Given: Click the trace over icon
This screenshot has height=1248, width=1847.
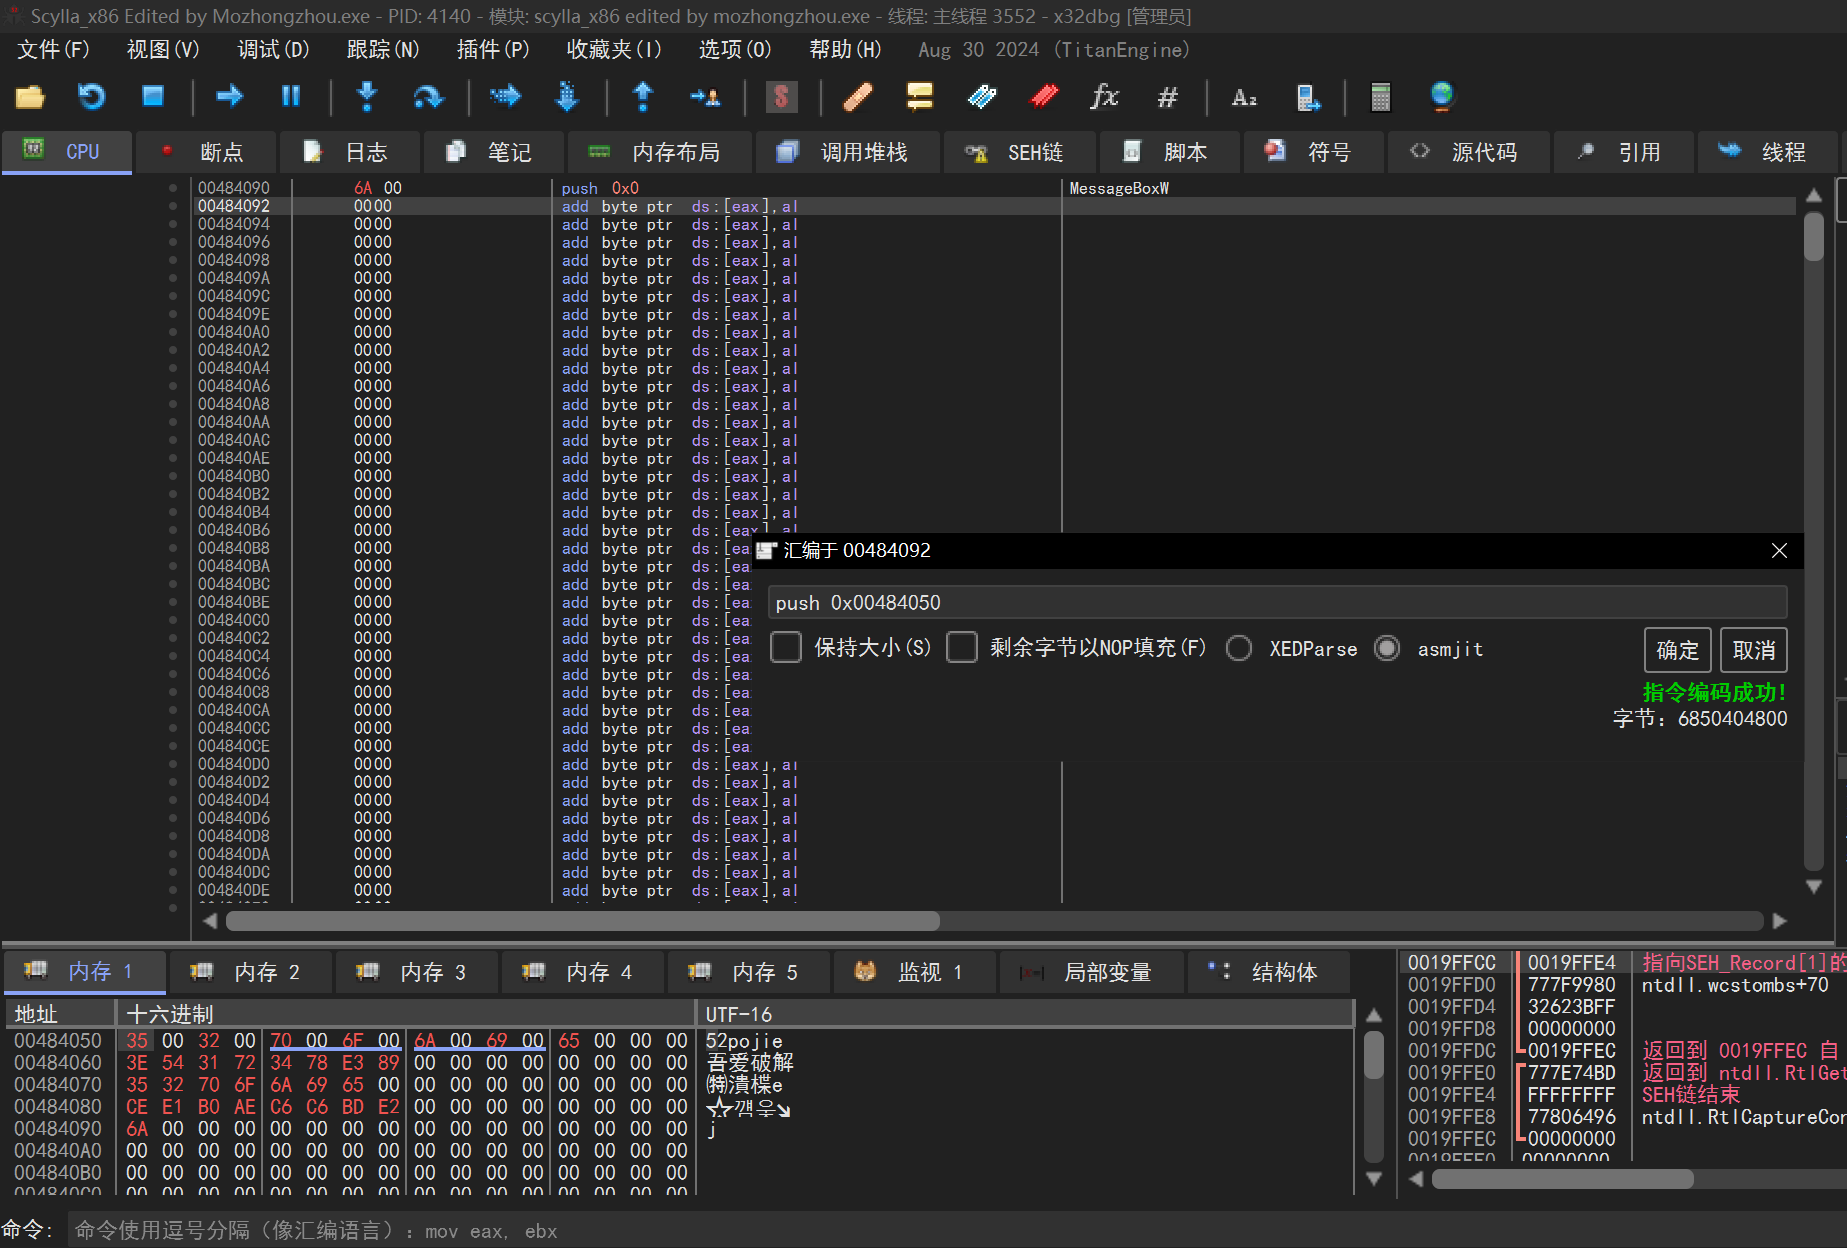Looking at the screenshot, I should pyautogui.click(x=567, y=97).
